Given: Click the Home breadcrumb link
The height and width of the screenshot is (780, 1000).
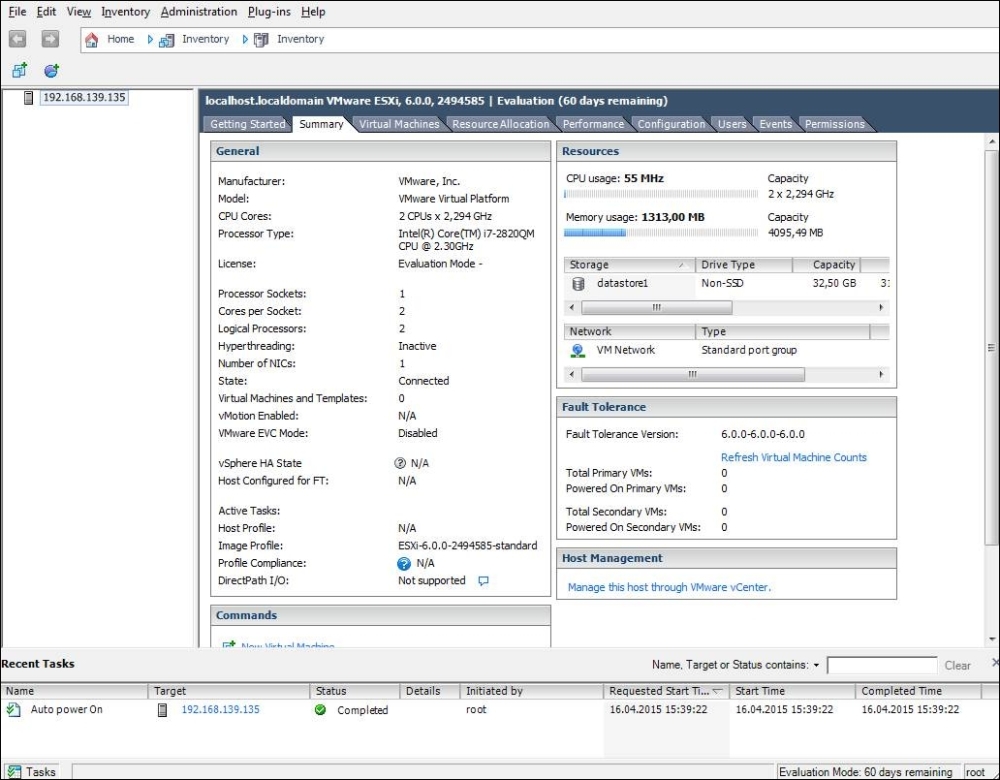Looking at the screenshot, I should pyautogui.click(x=121, y=39).
